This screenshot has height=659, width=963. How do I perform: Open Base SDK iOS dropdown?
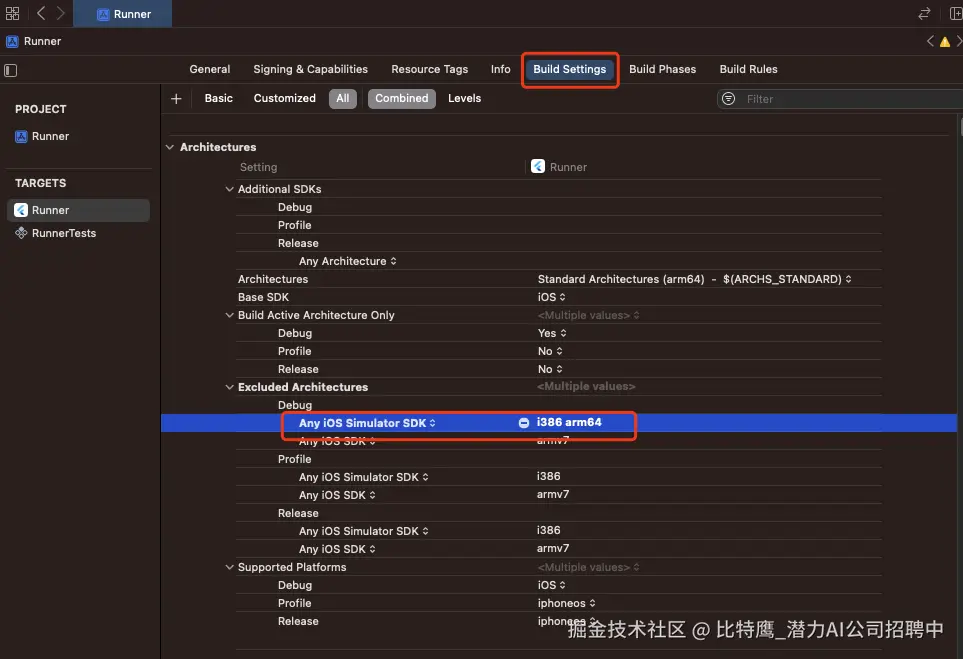coord(552,297)
